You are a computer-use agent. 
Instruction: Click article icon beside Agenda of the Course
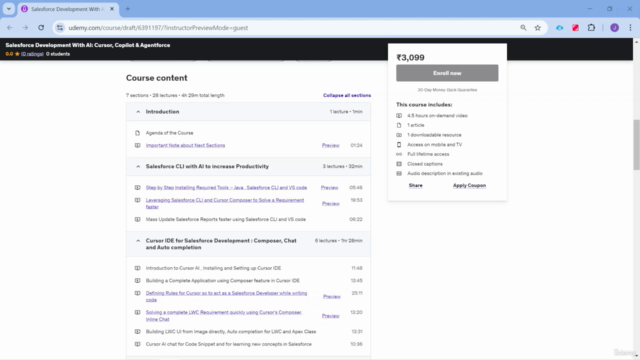coord(138,133)
